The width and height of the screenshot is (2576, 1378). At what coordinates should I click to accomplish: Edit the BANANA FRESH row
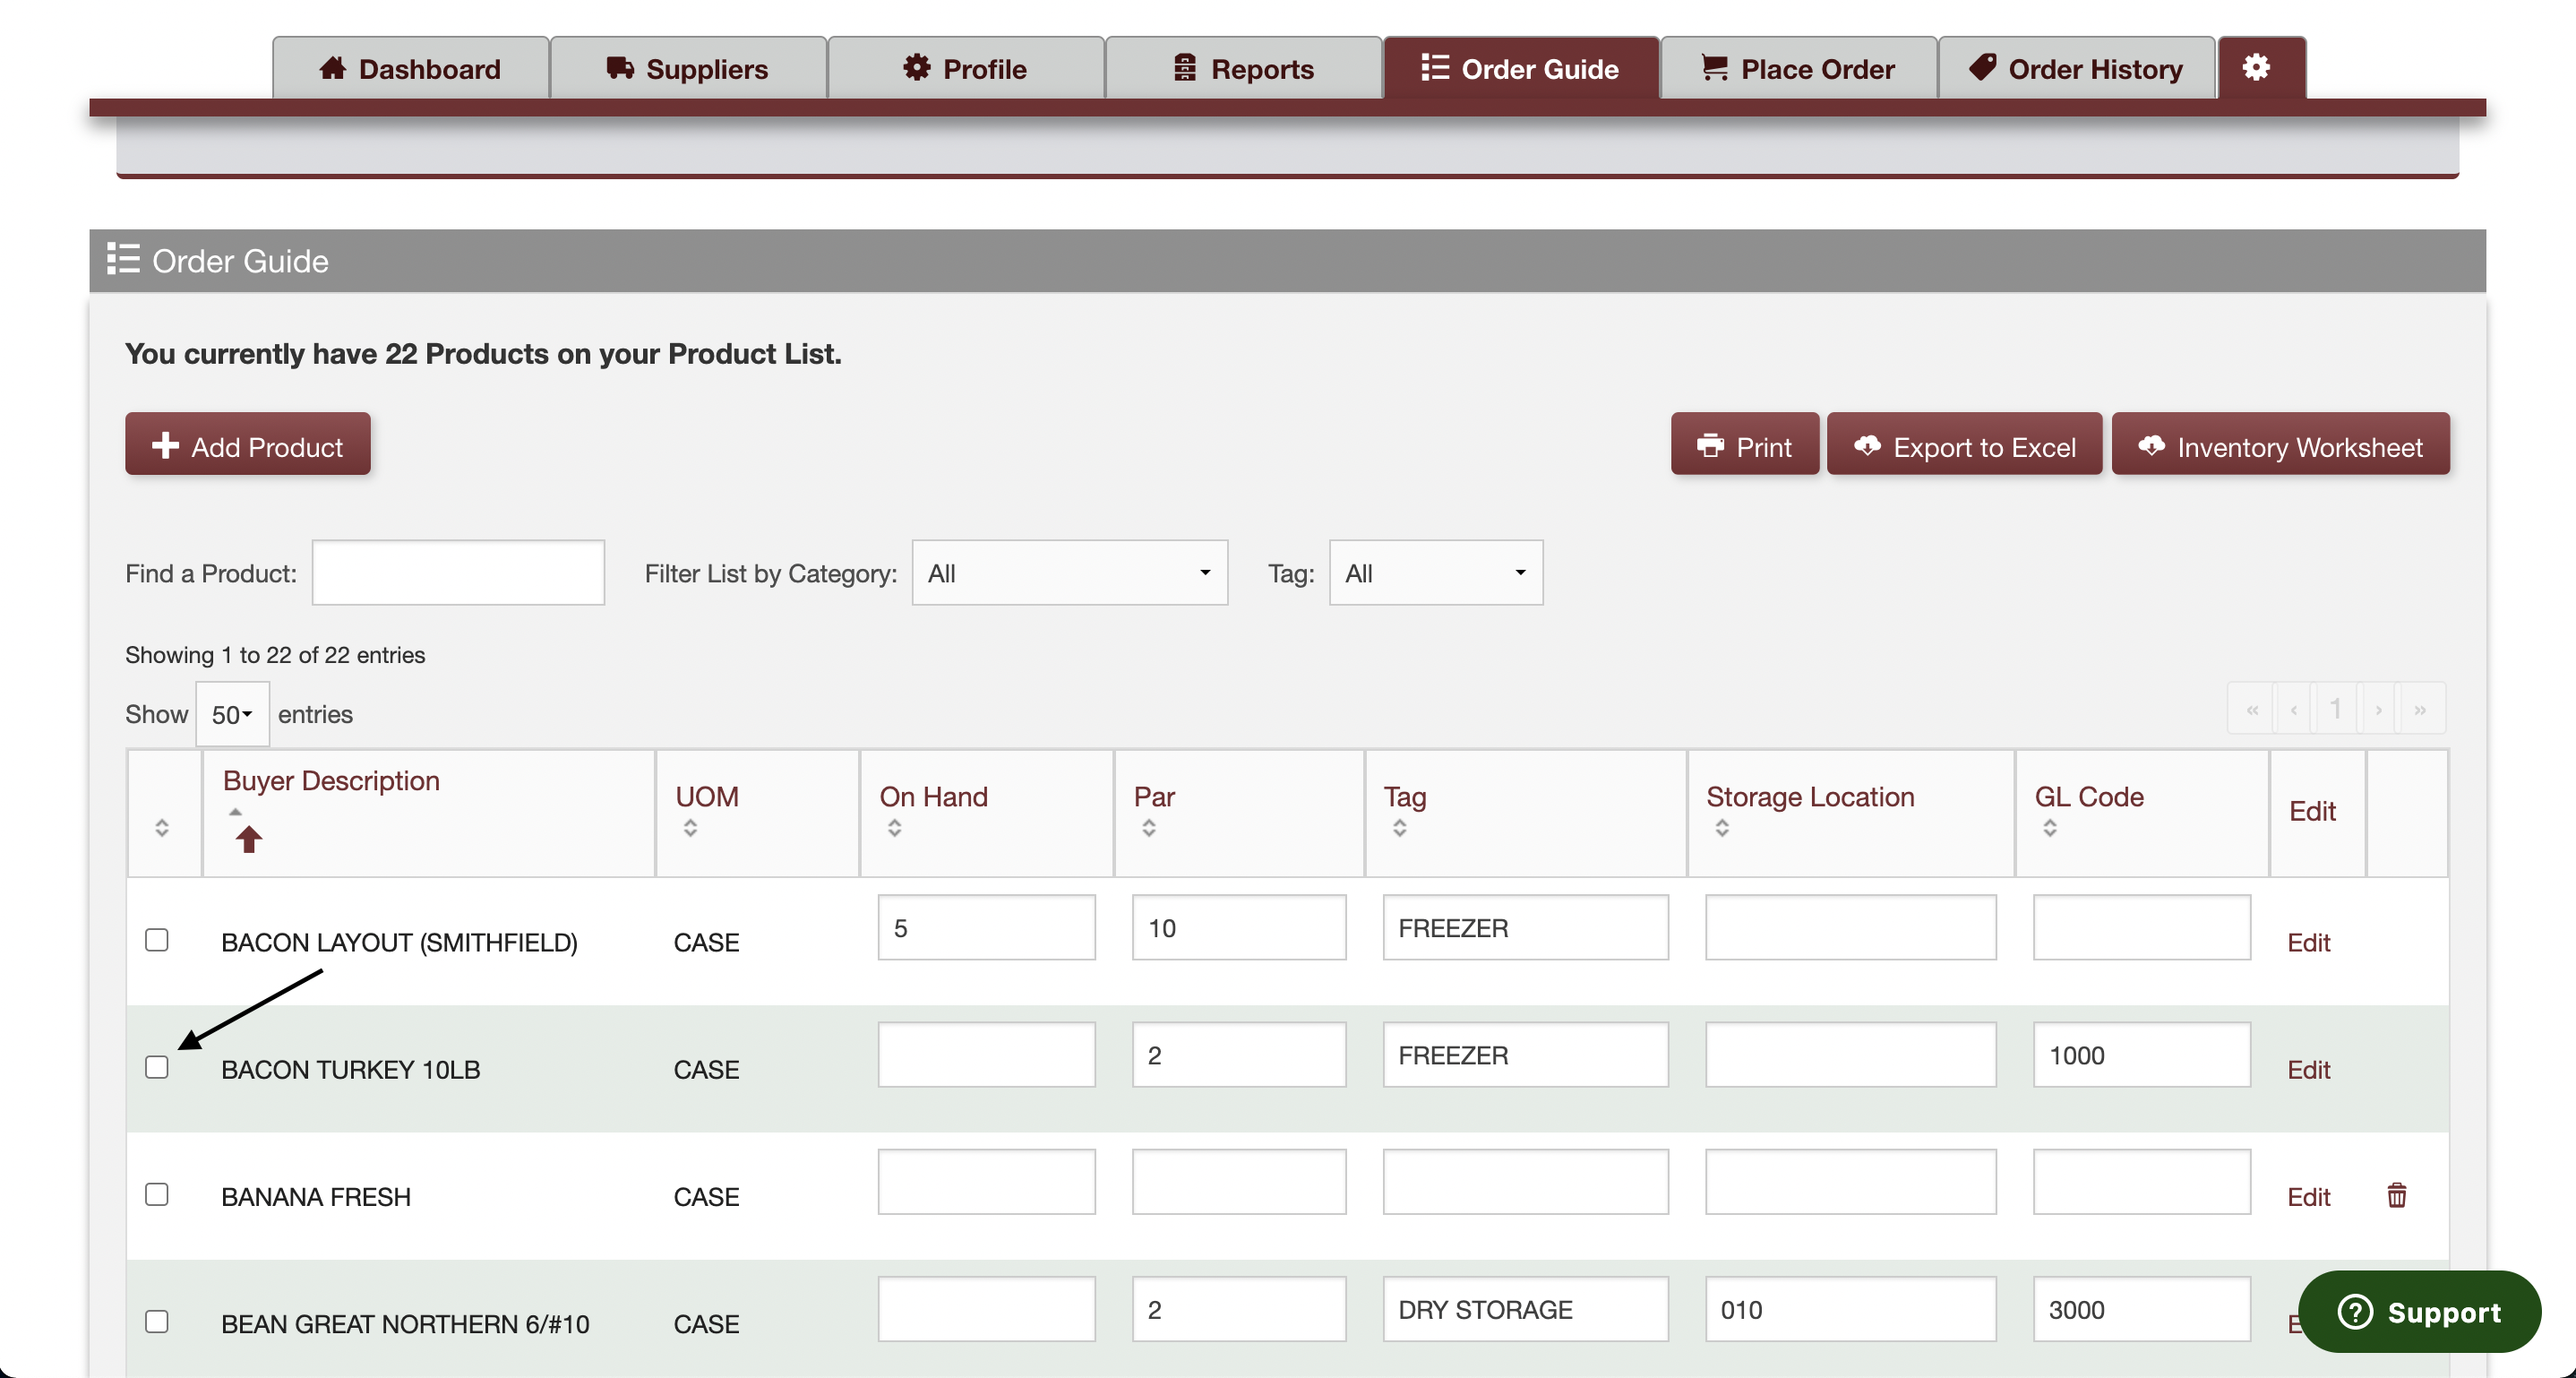click(2308, 1196)
